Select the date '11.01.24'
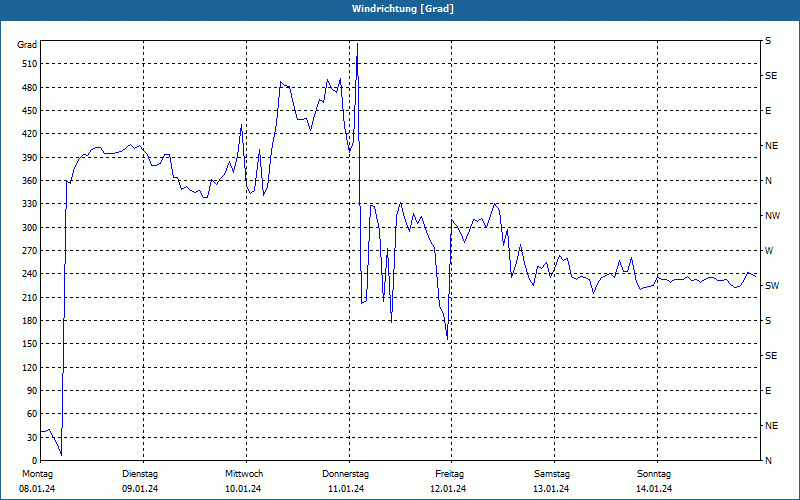 346,489
